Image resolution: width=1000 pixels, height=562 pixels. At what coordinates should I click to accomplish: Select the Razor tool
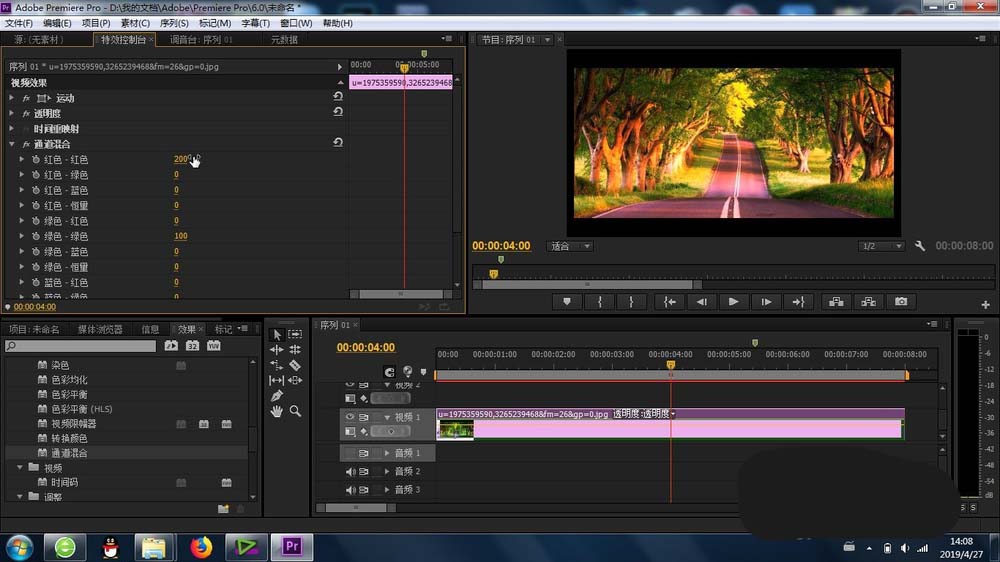(x=295, y=365)
